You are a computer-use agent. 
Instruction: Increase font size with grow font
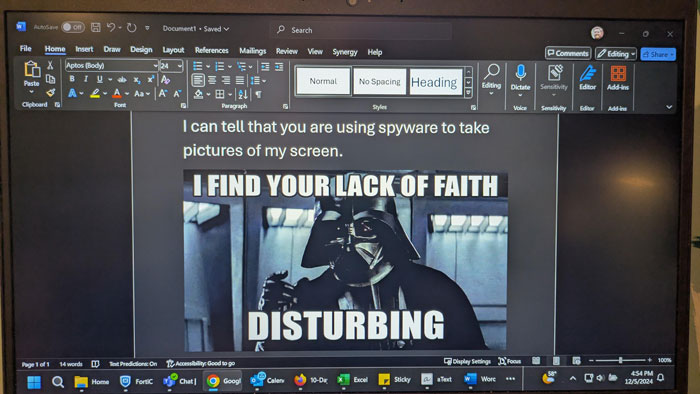162,93
